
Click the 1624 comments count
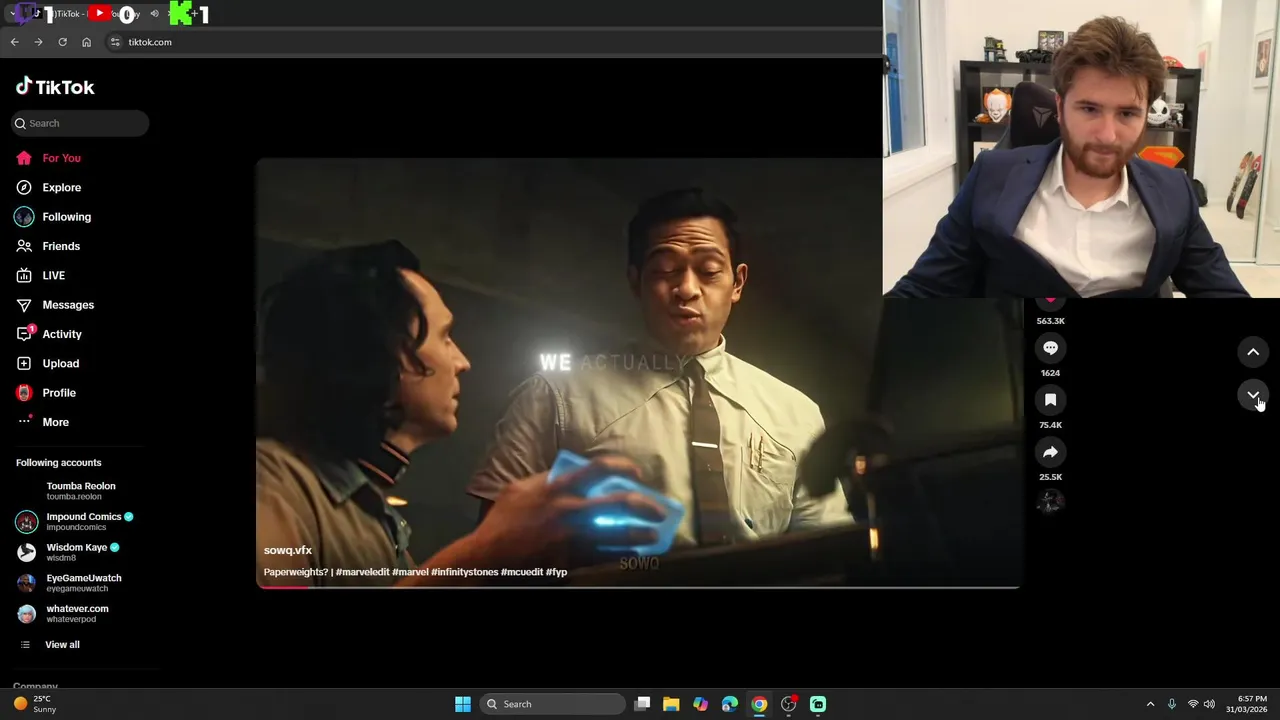click(x=1050, y=373)
